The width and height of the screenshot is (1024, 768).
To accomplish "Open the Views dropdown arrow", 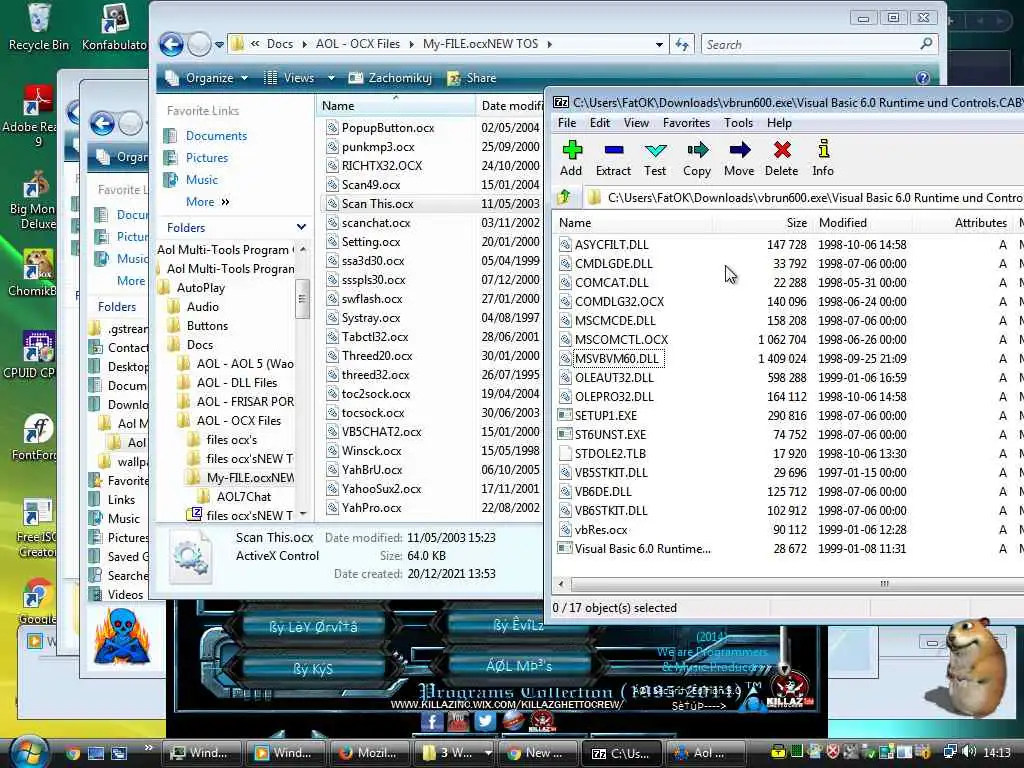I will tap(331, 78).
